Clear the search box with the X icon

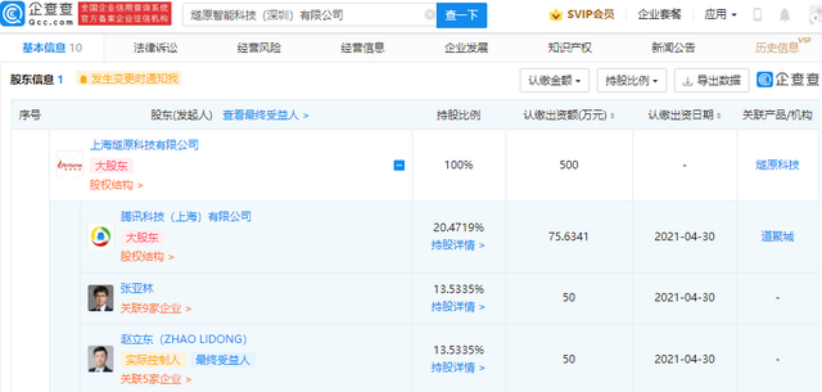click(x=429, y=15)
